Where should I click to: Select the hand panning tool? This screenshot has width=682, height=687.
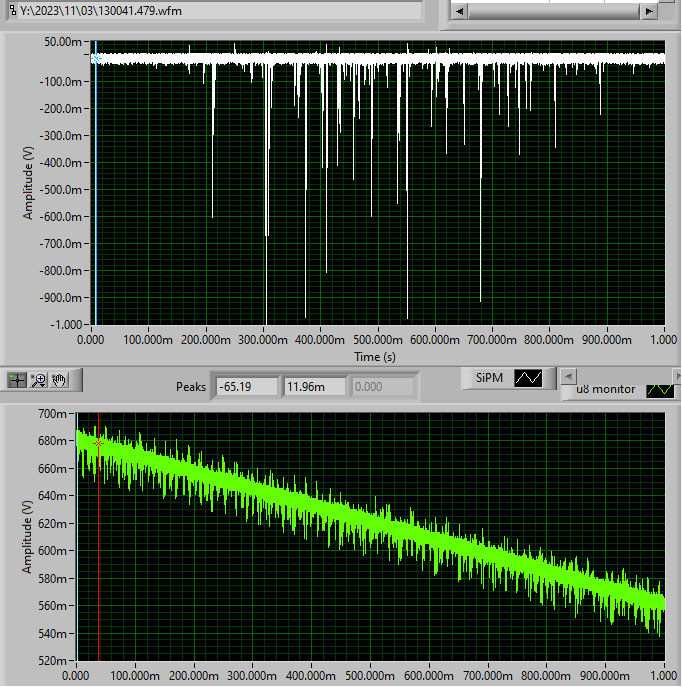60,380
